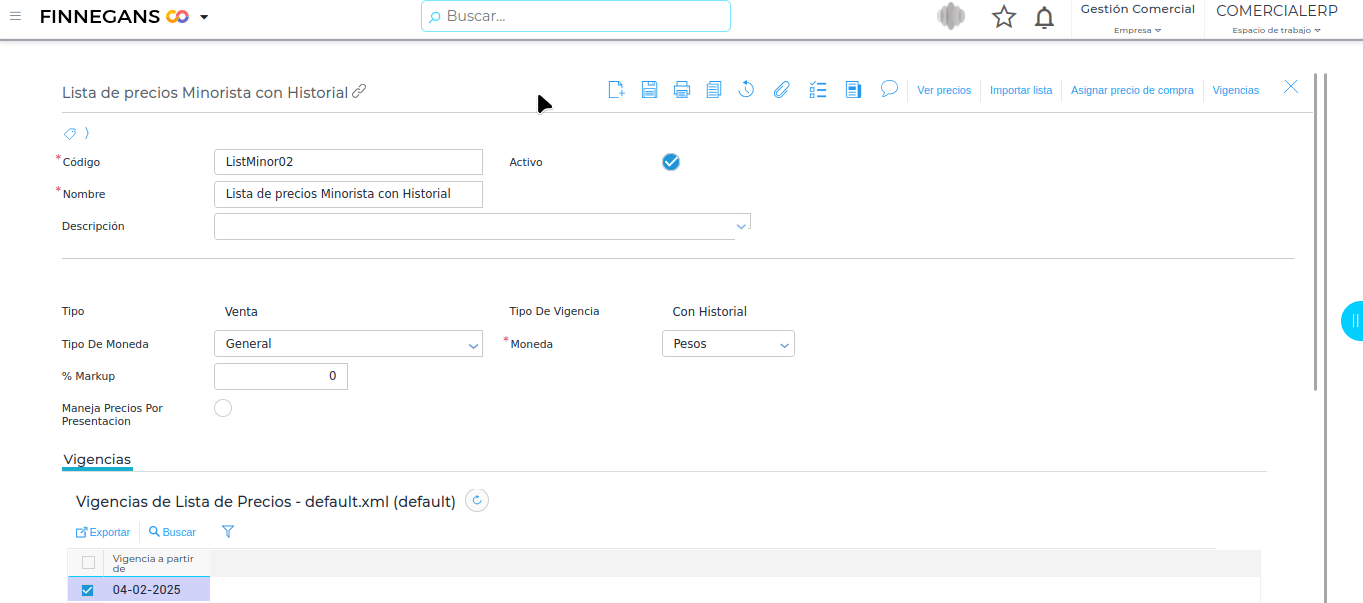1363x603 pixels.
Task: Click the Importar lista link
Action: [1021, 90]
